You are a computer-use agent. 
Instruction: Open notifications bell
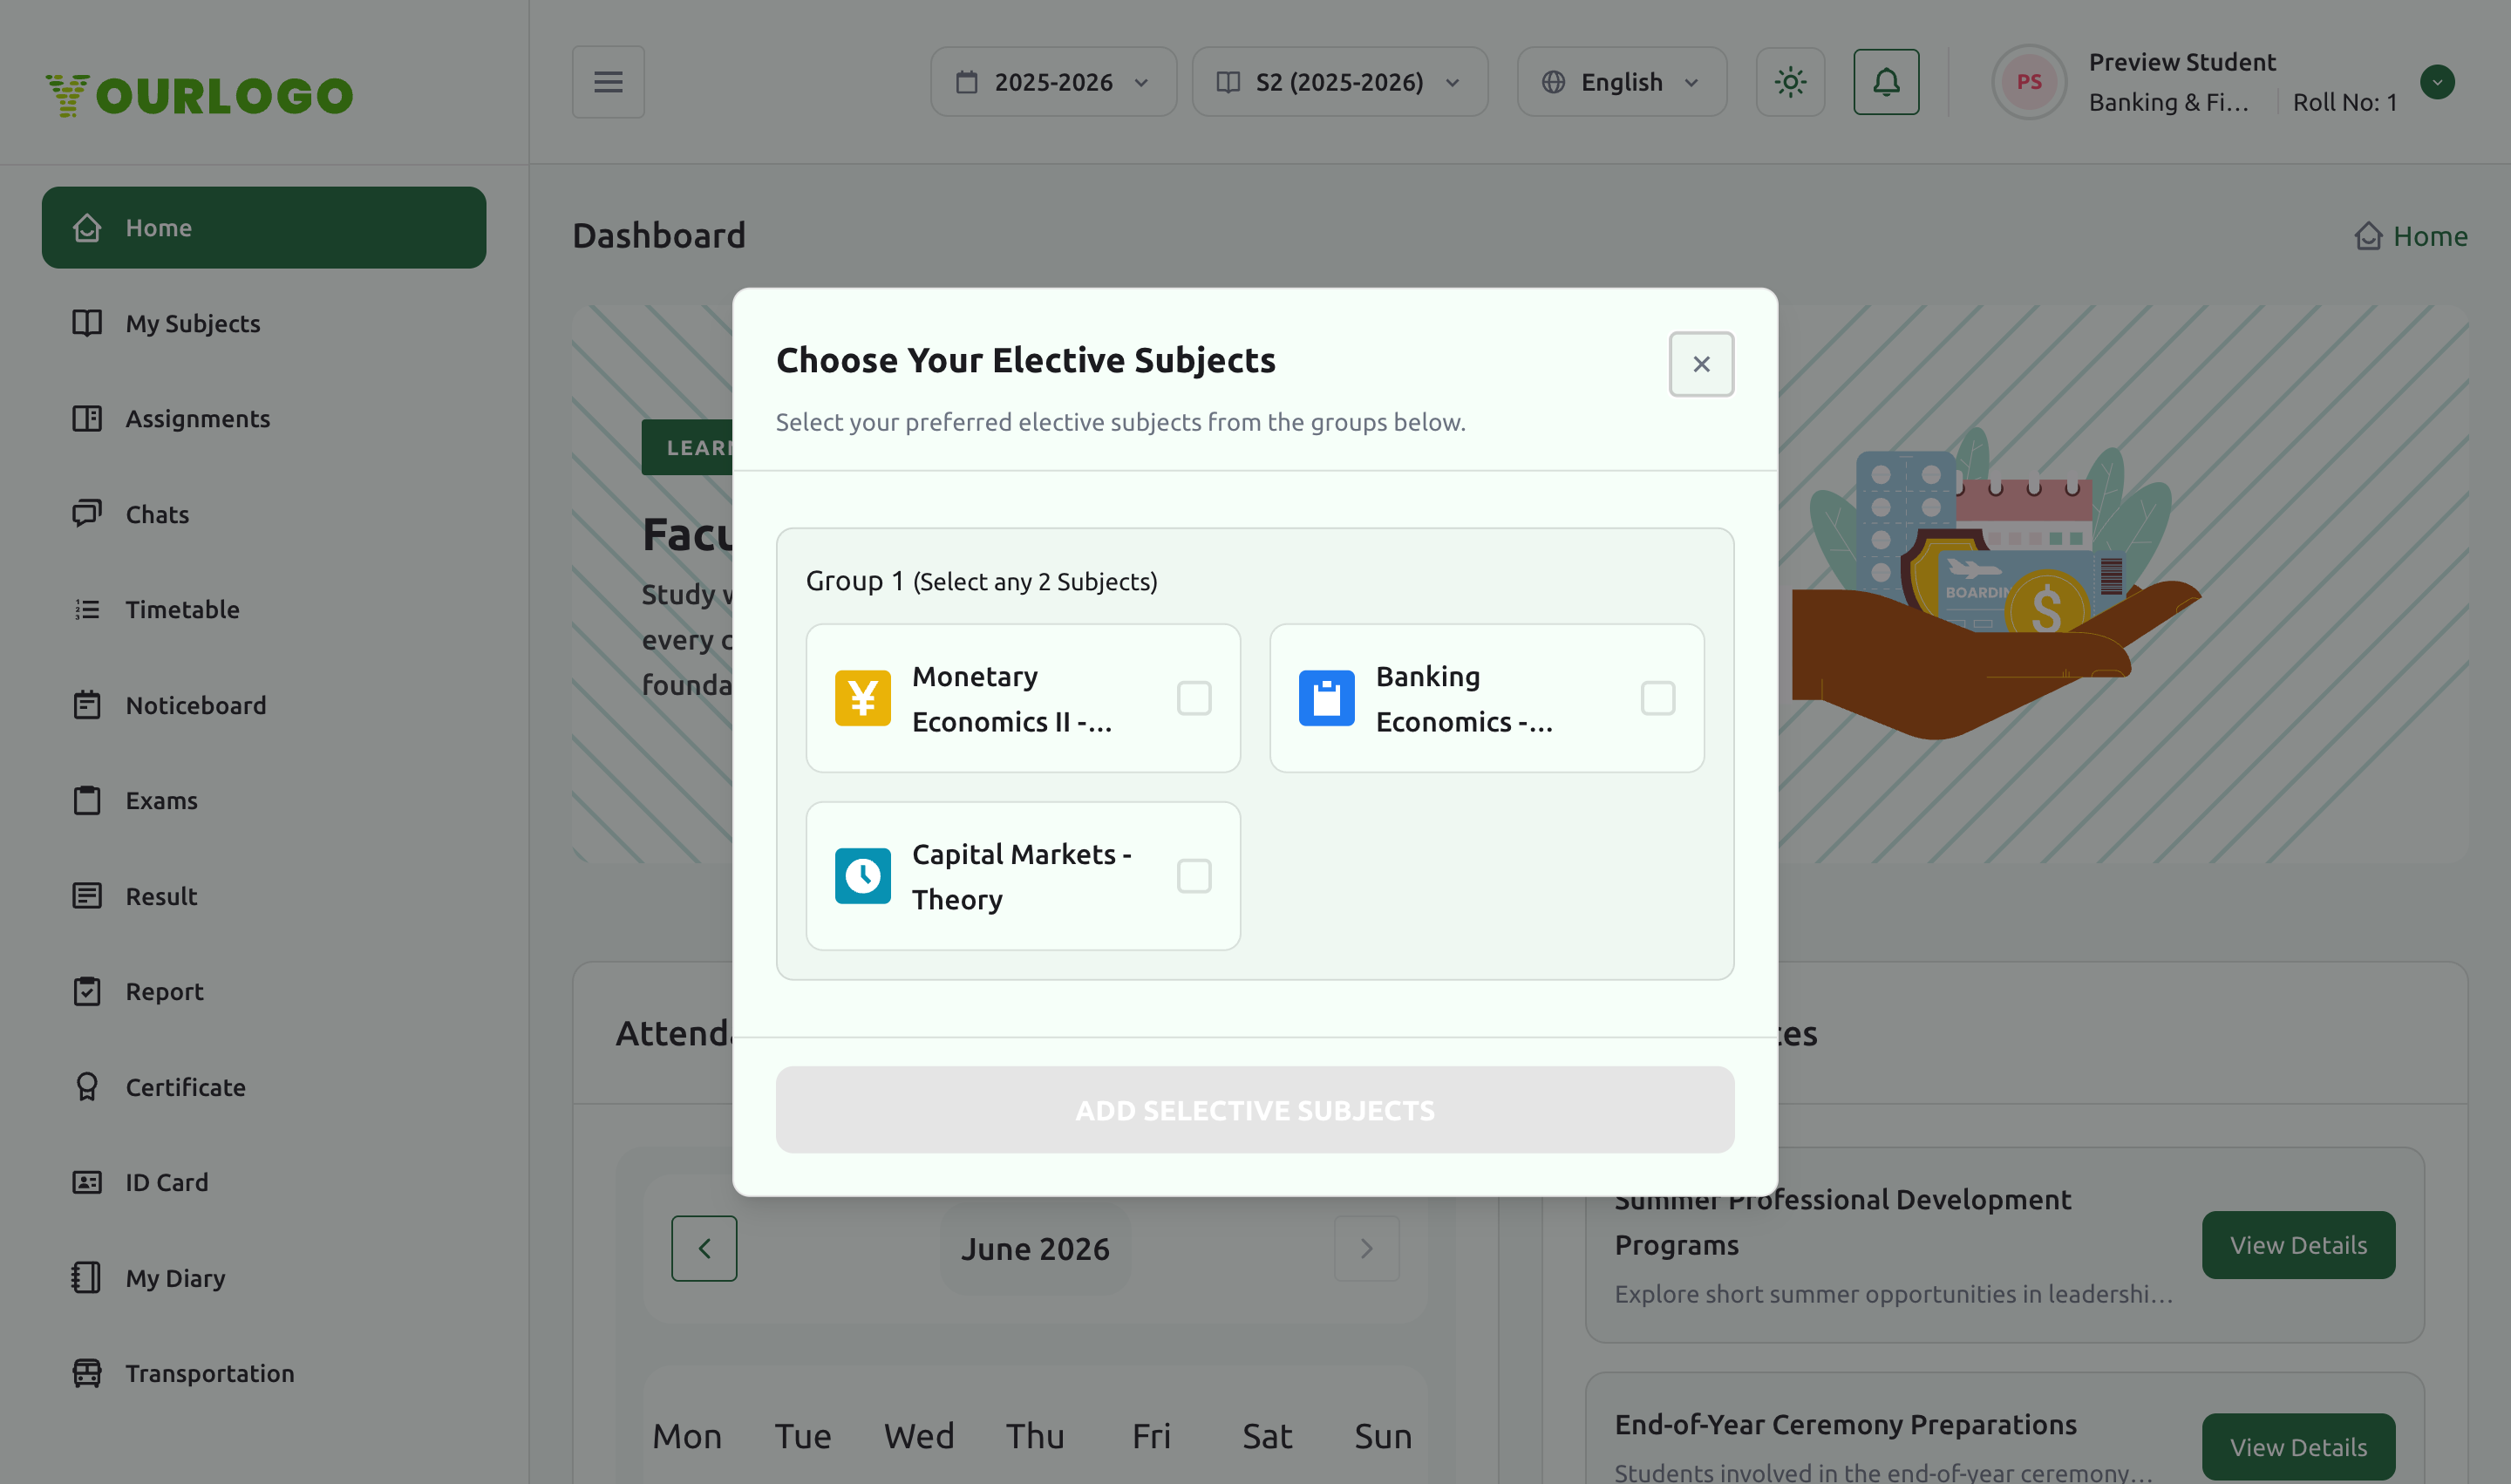point(1886,82)
